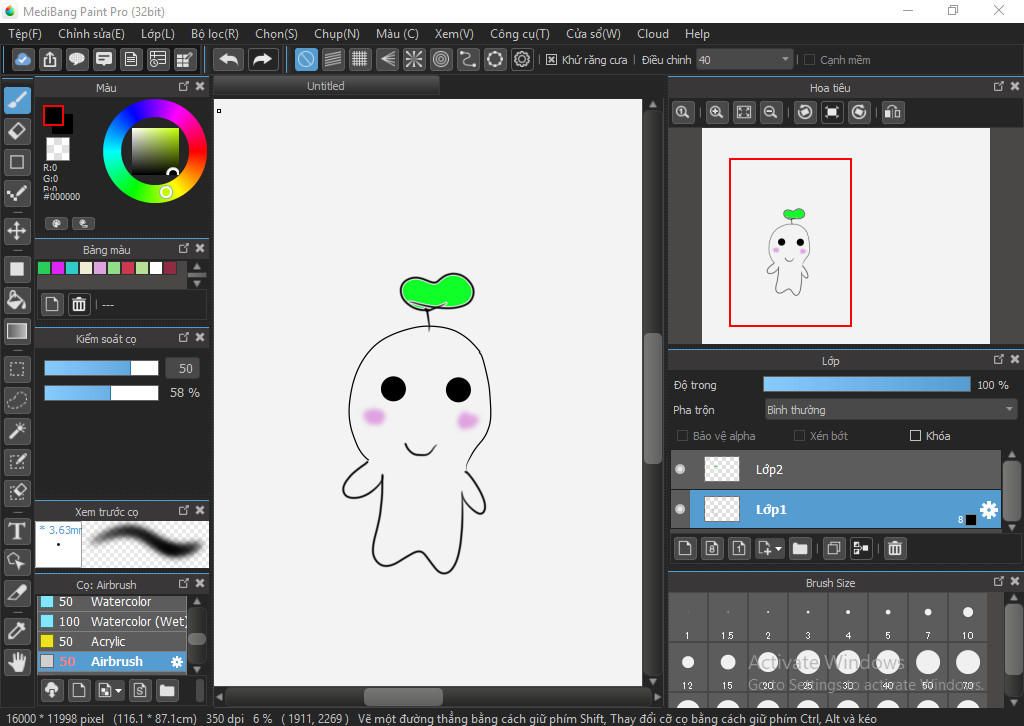
Task: Zoom out using the navigator magnifier minus
Action: (x=771, y=112)
